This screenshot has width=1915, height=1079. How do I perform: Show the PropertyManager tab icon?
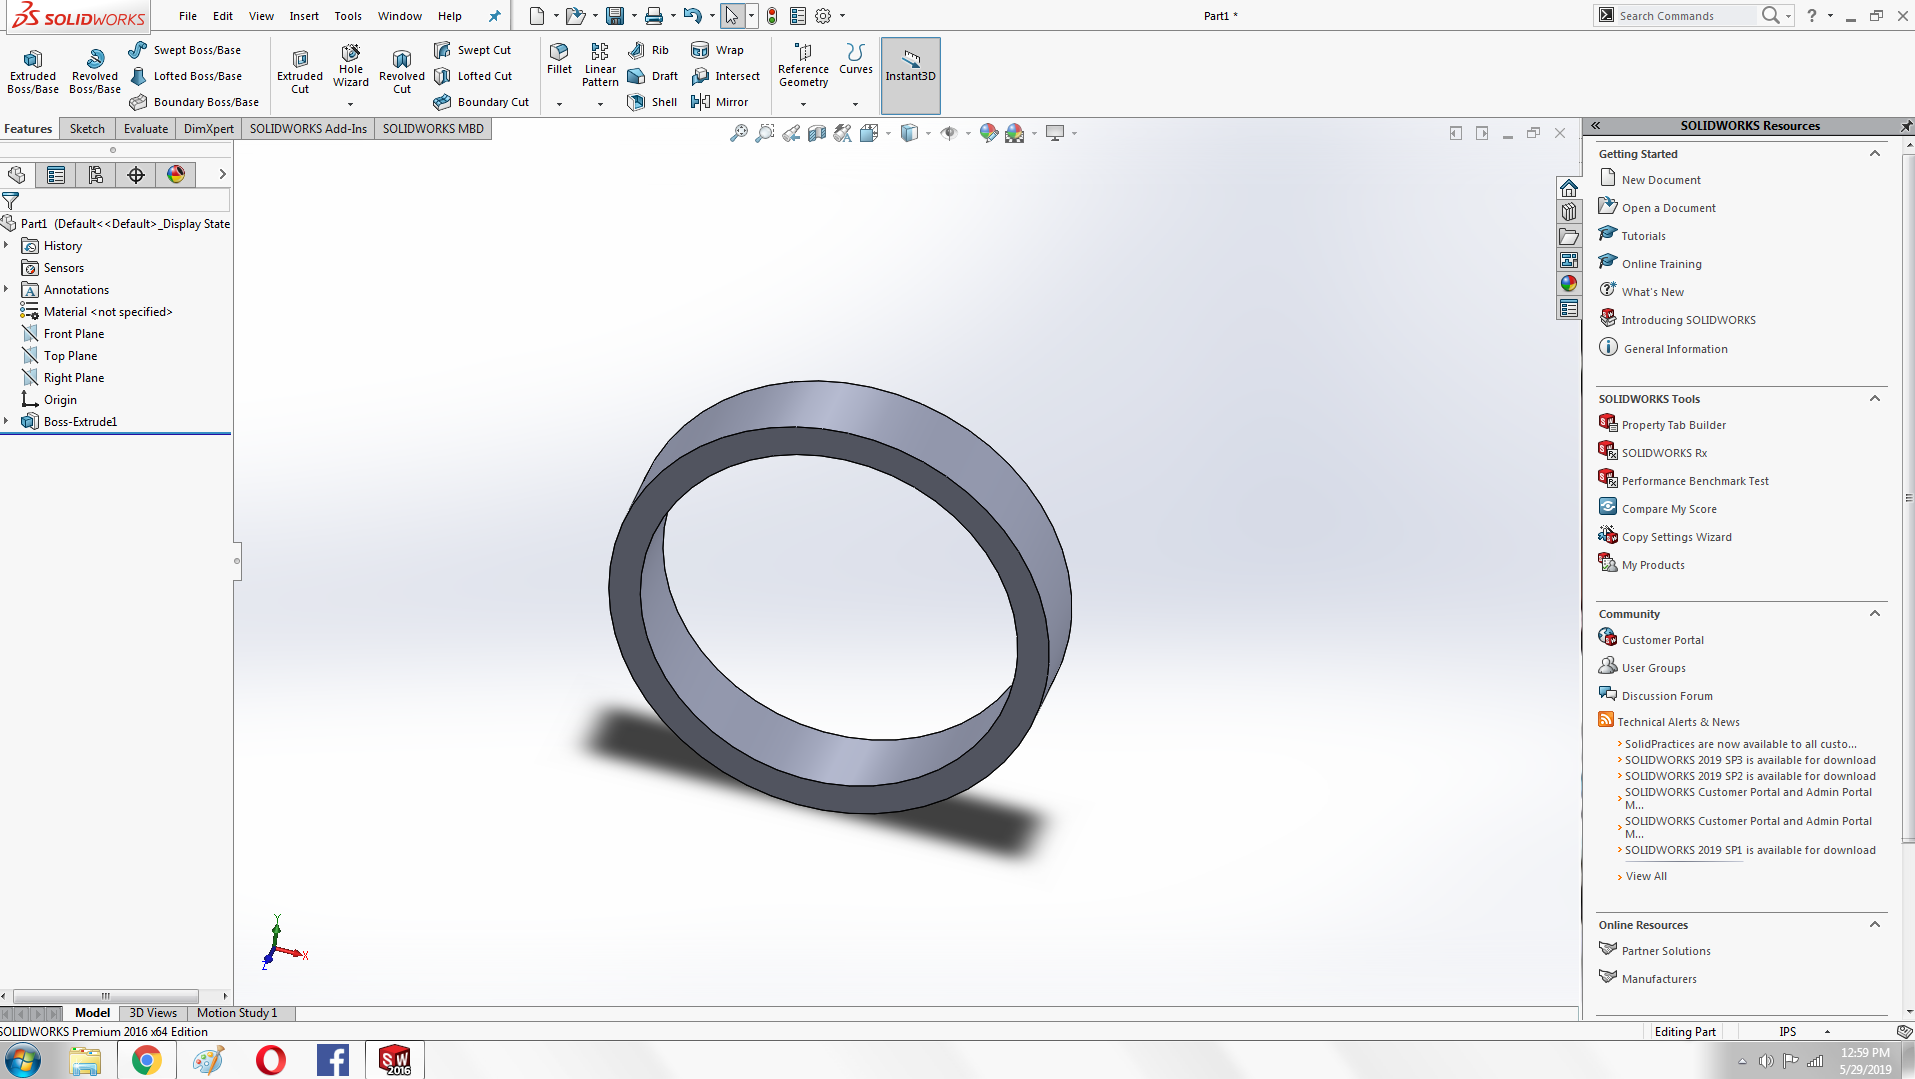click(56, 175)
